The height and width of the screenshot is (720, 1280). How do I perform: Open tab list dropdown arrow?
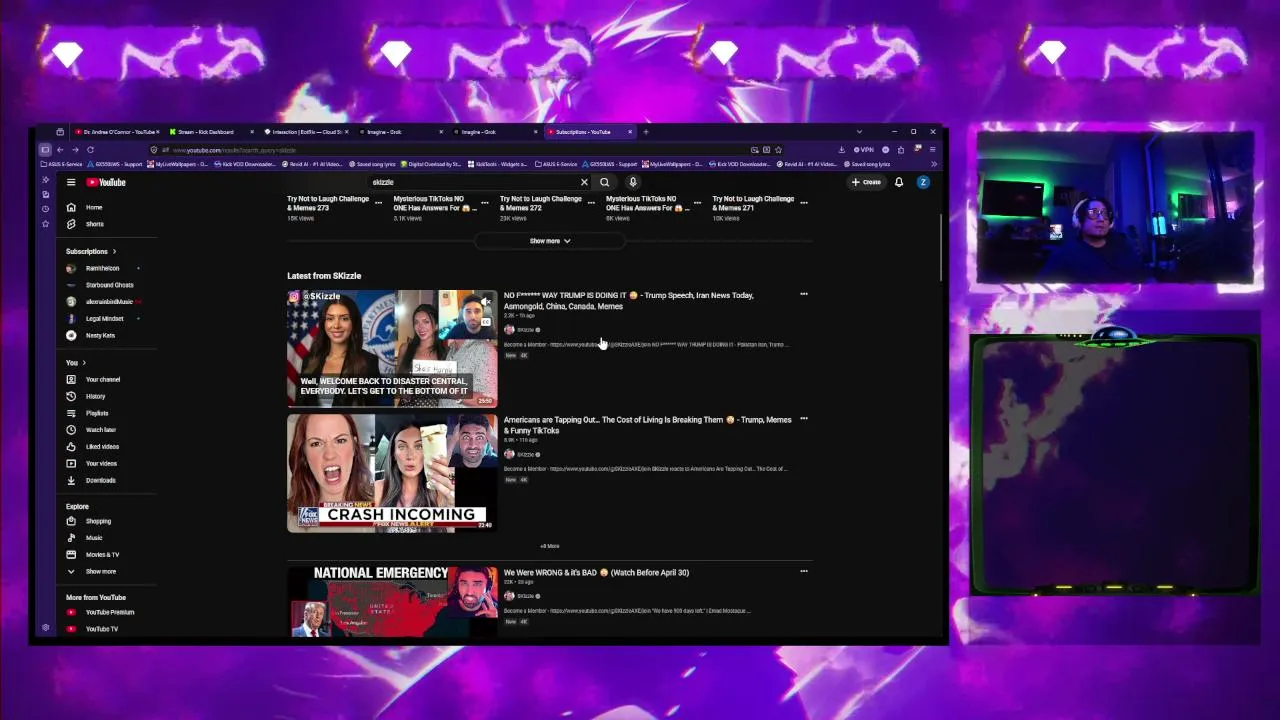(x=858, y=132)
